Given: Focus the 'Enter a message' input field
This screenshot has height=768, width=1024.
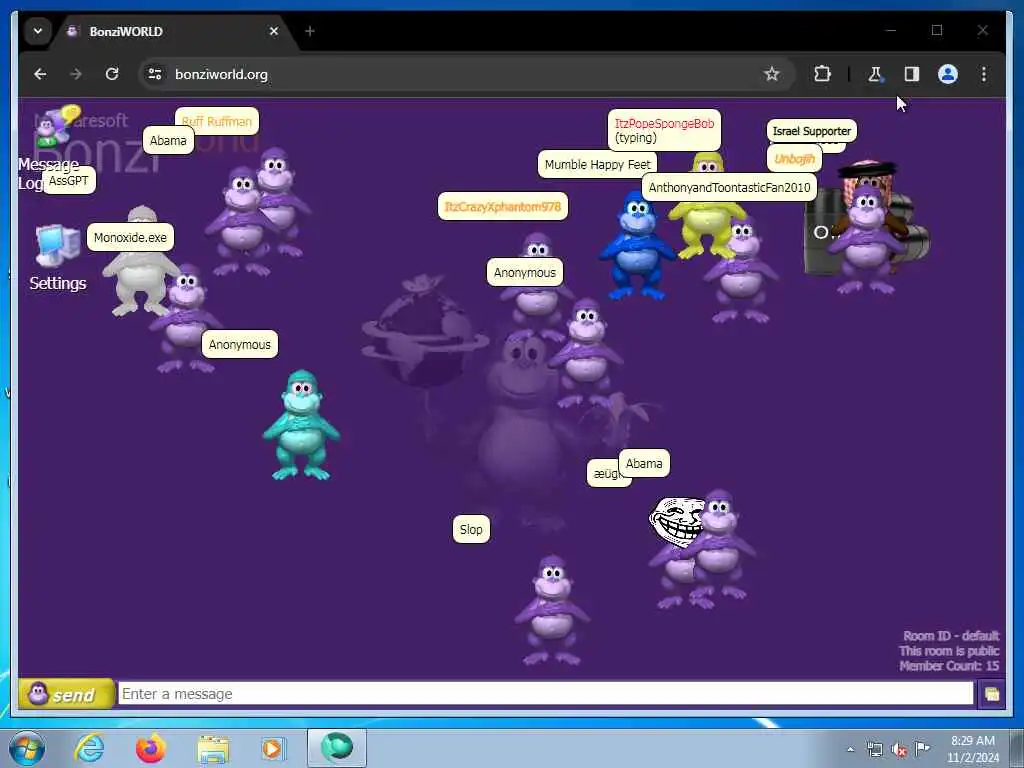Looking at the screenshot, I should coord(545,694).
